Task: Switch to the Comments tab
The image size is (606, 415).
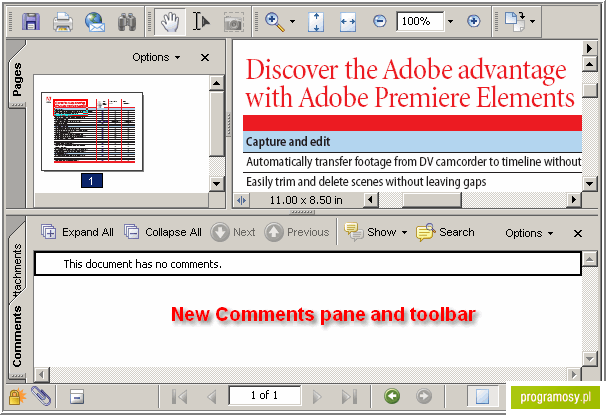Action: 17,336
